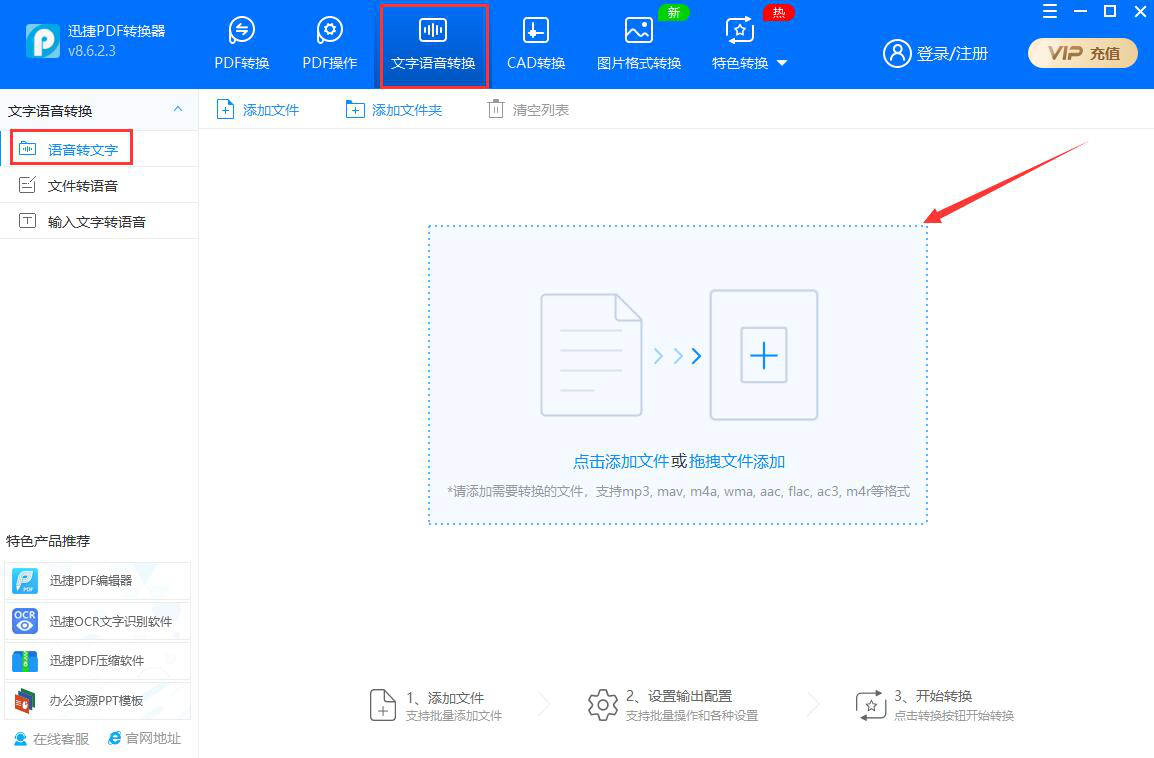Click step 3 开始转换 icon
Image resolution: width=1154 pixels, height=758 pixels.
871,705
